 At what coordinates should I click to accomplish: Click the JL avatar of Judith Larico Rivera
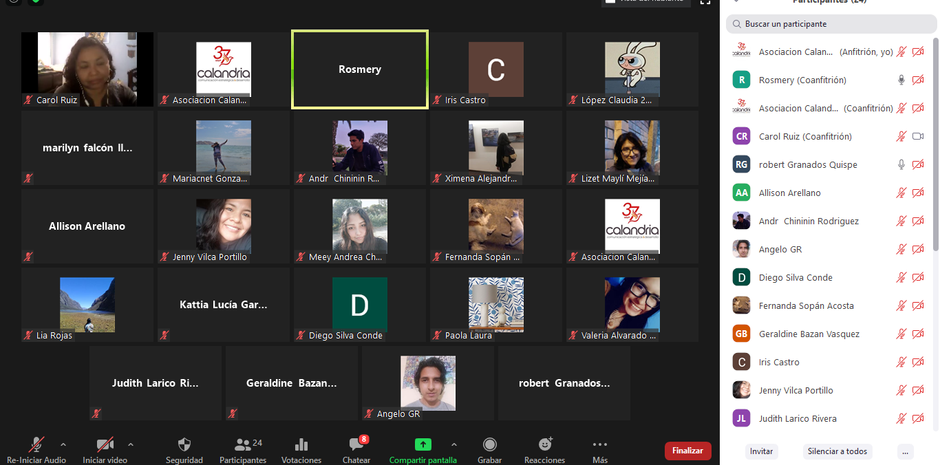tap(742, 418)
